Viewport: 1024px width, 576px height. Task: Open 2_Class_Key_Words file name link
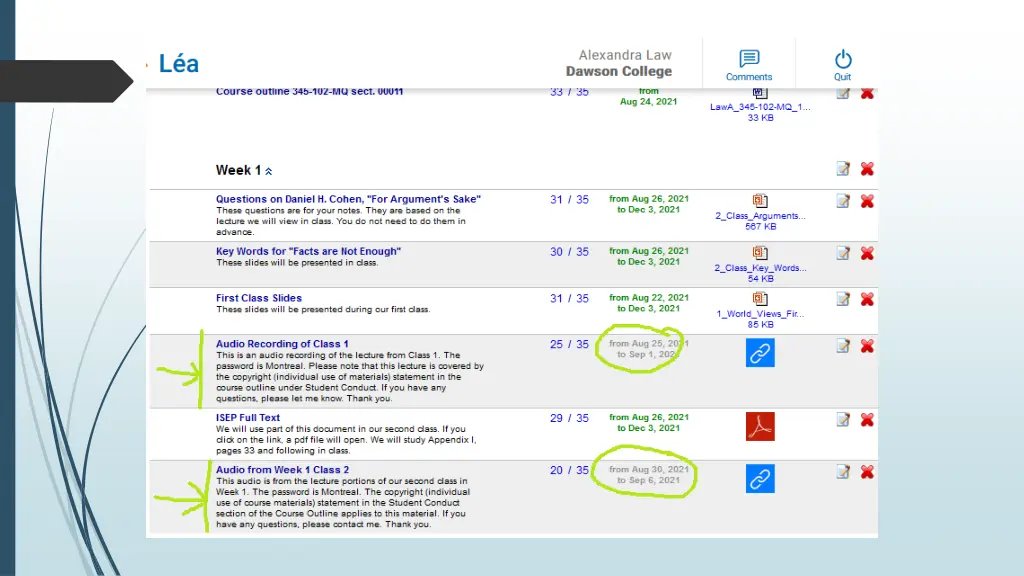(760, 268)
